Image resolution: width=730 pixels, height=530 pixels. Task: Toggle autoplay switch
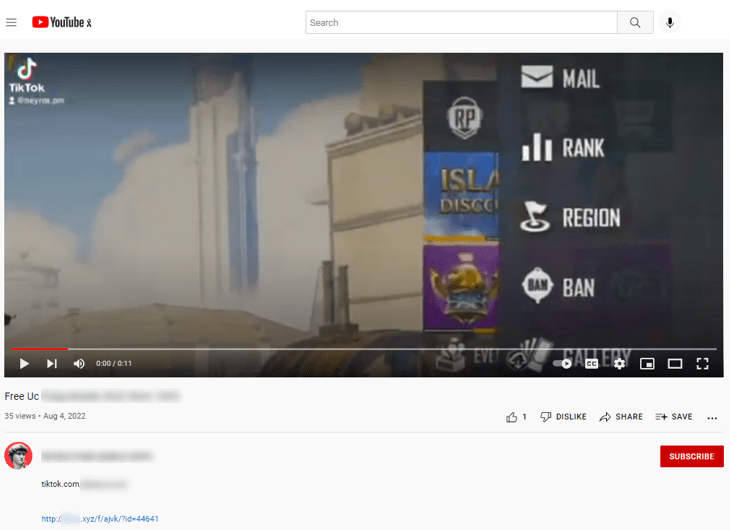pyautogui.click(x=562, y=363)
